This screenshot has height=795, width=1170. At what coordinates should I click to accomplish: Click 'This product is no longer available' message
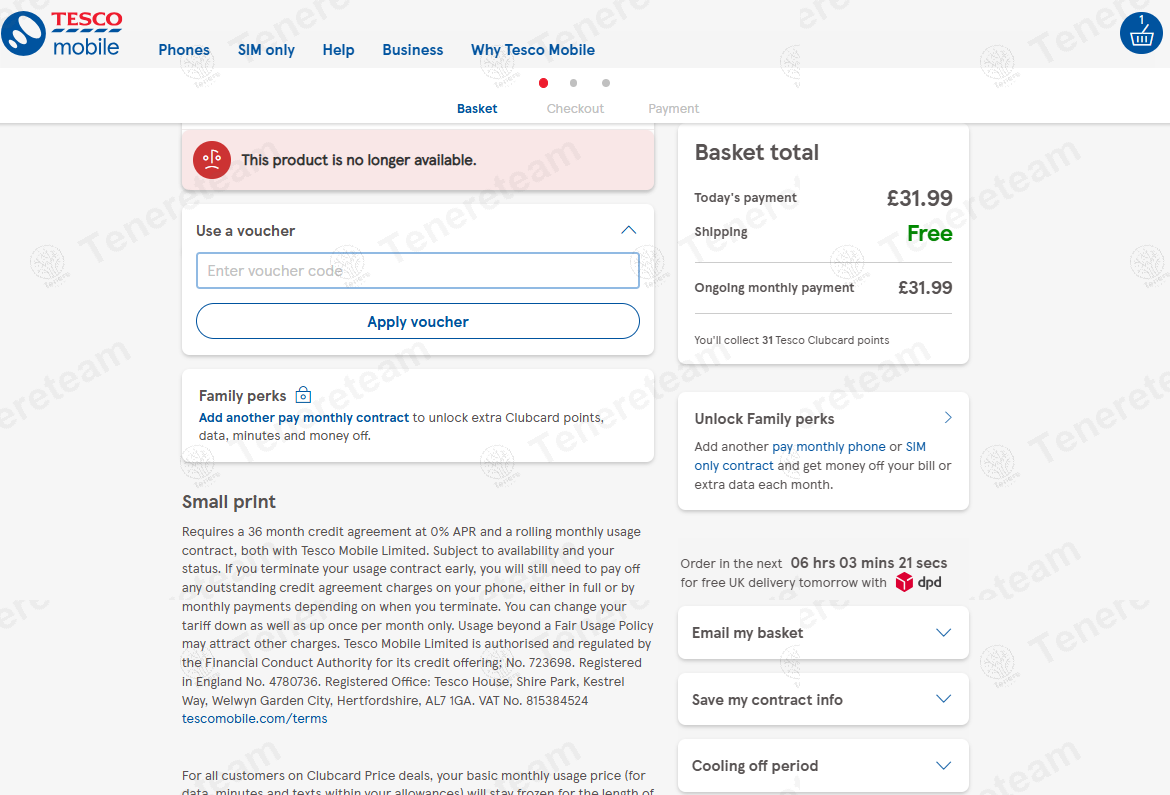(359, 160)
